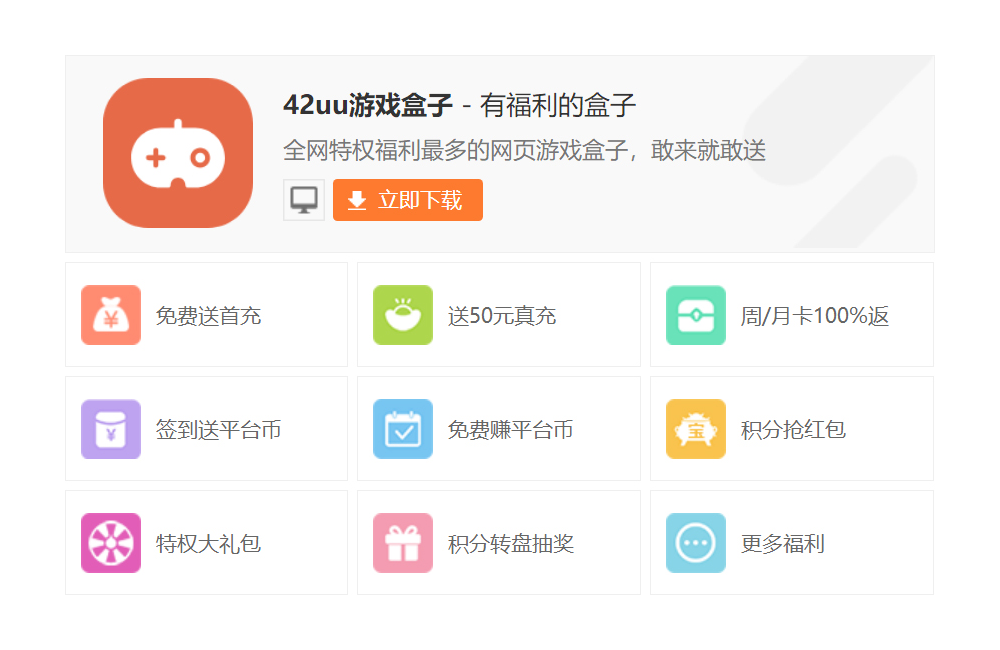Screen dimensions: 1000x650
Task: Open the 更多福利 label
Action: (x=783, y=544)
